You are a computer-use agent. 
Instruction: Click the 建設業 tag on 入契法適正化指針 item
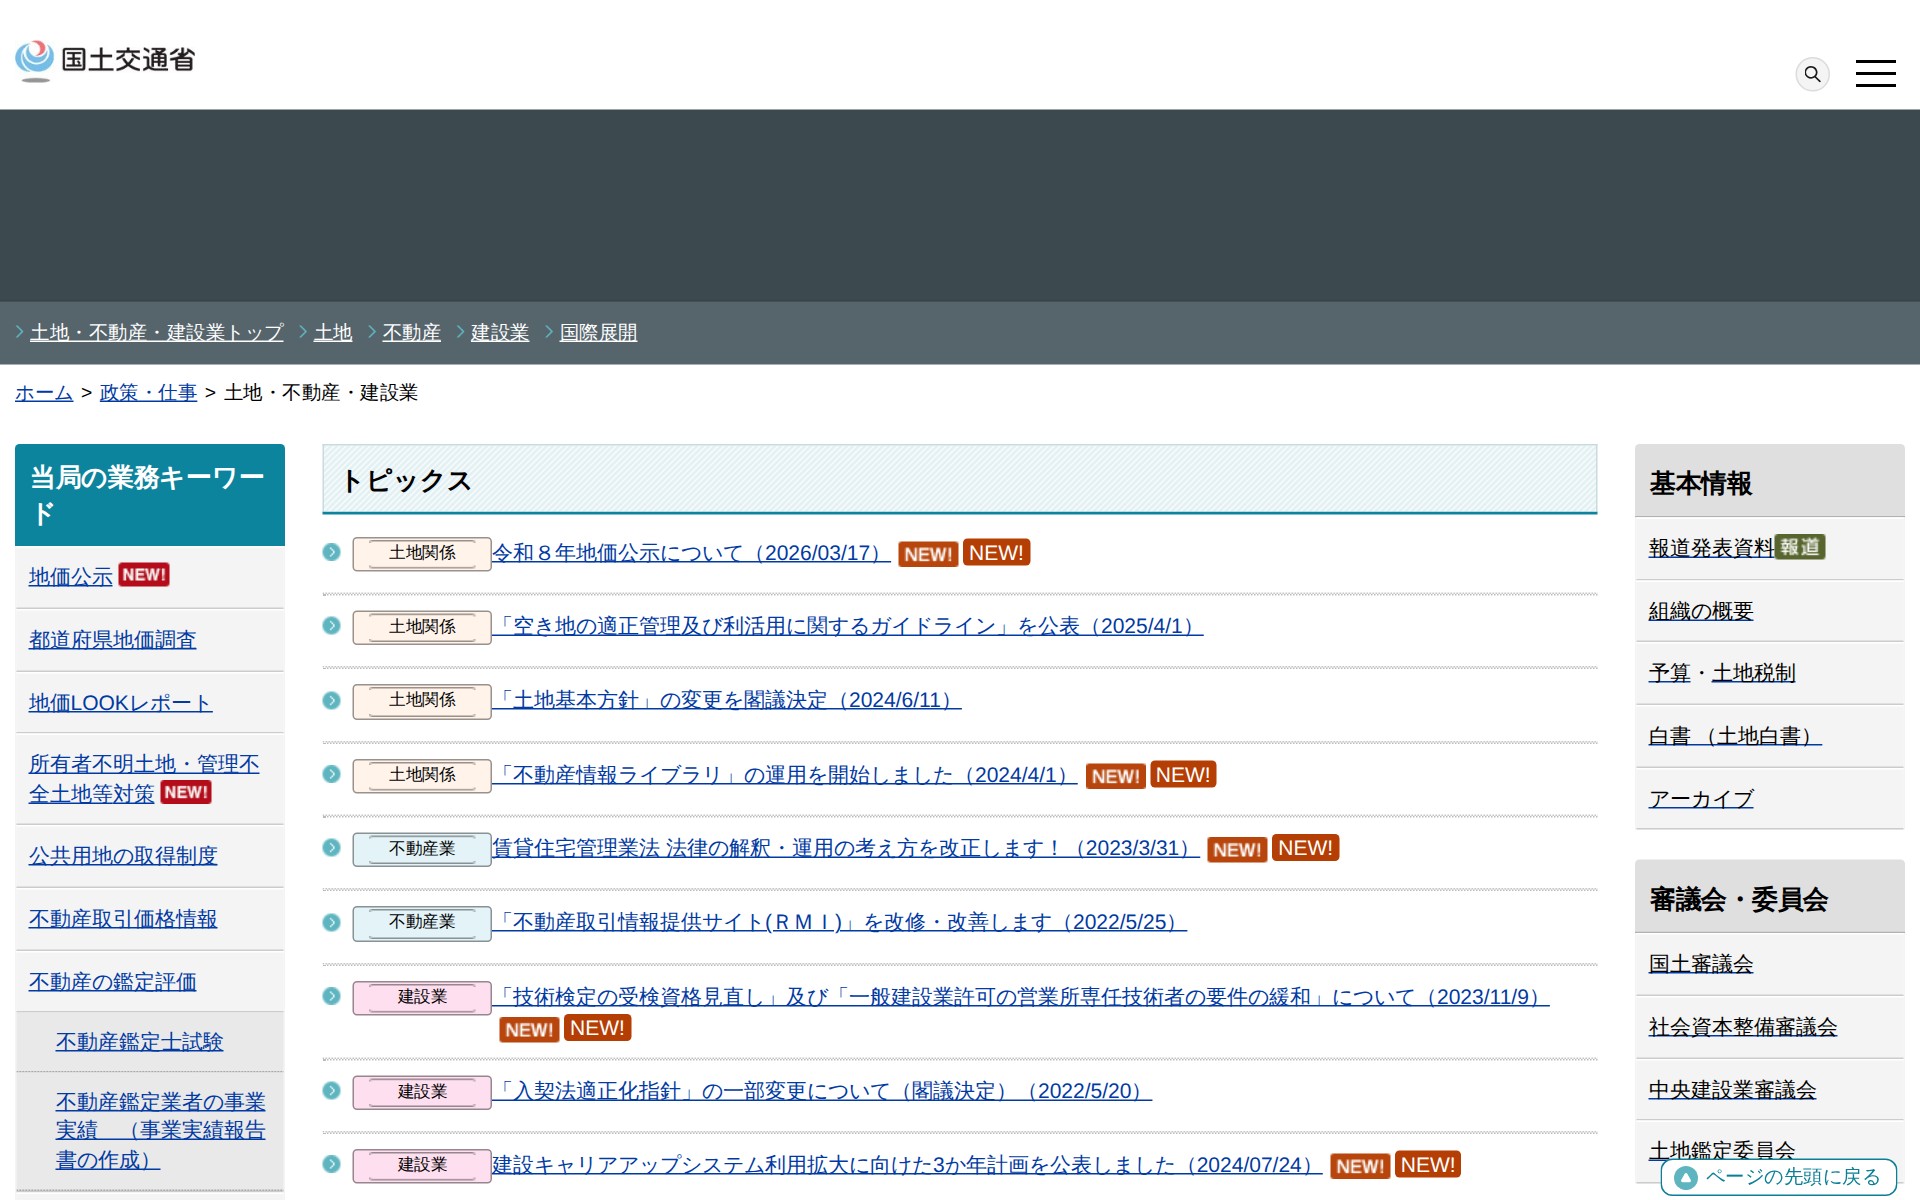[421, 1092]
